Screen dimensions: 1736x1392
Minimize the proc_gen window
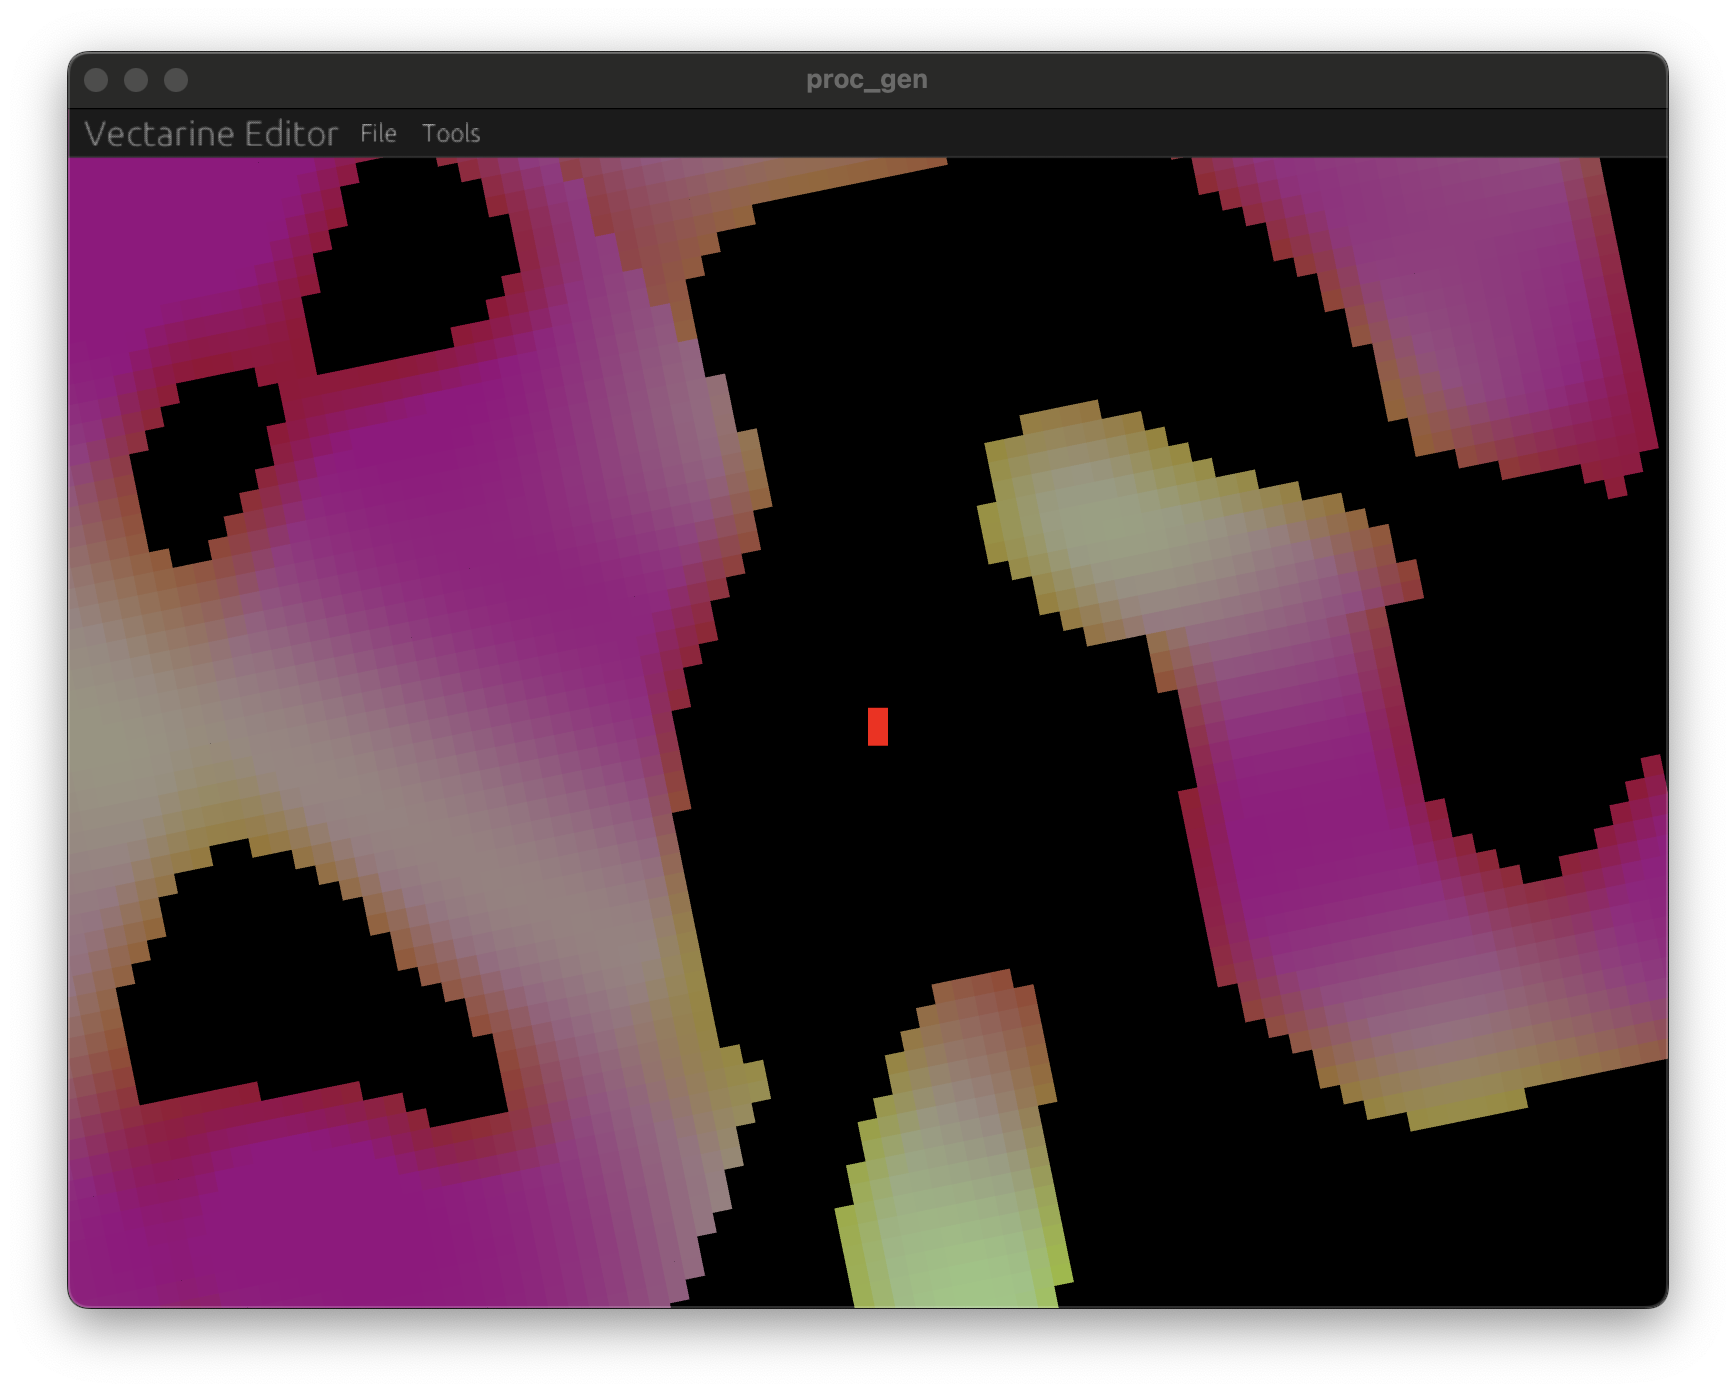point(136,80)
